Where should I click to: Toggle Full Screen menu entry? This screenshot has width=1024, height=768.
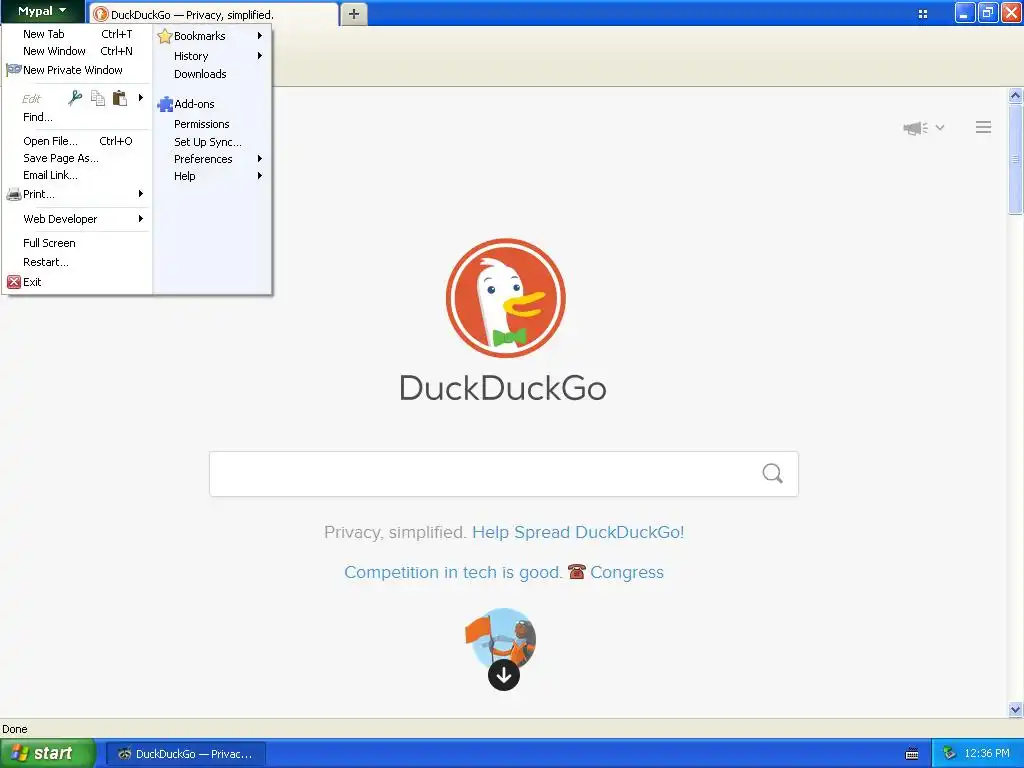77,243
